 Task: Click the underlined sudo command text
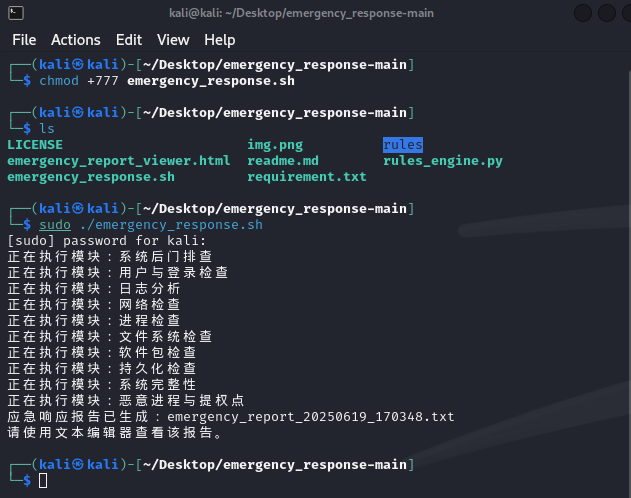point(55,225)
